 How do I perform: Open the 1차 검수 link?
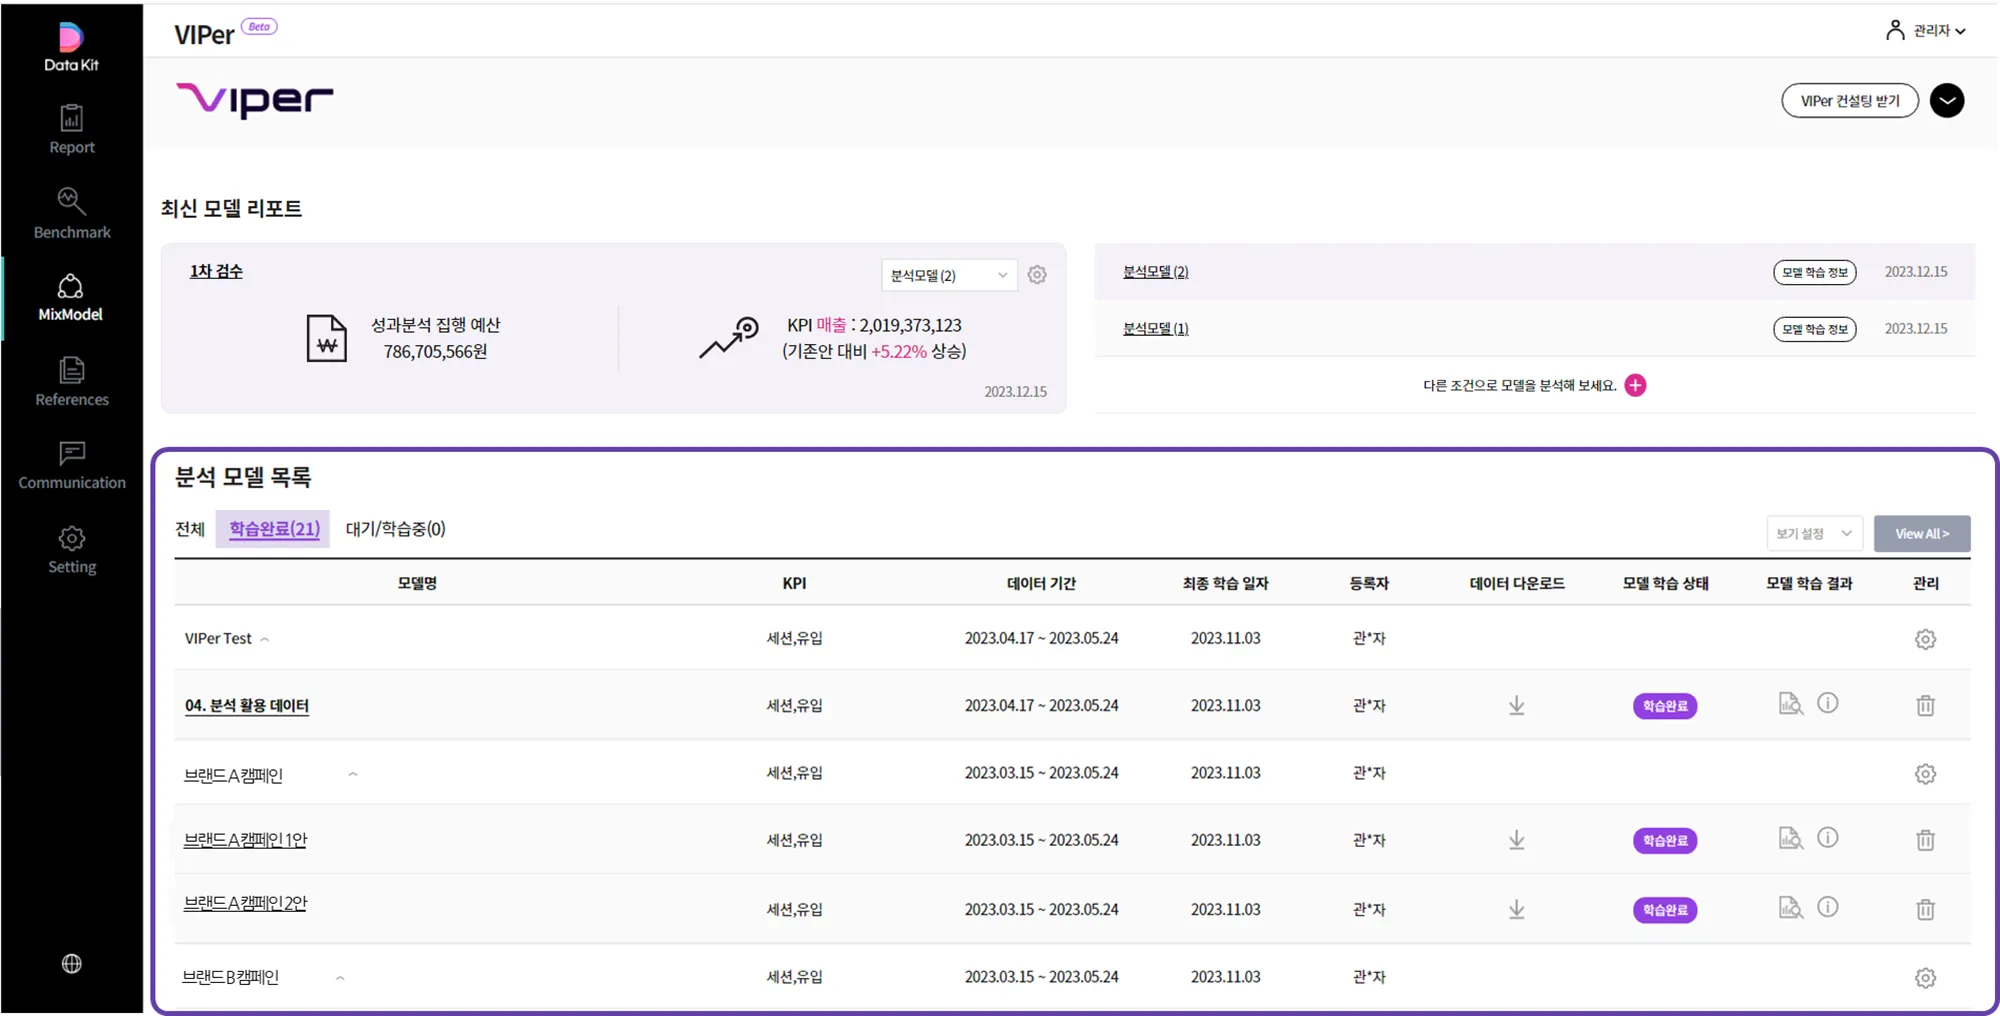(216, 272)
